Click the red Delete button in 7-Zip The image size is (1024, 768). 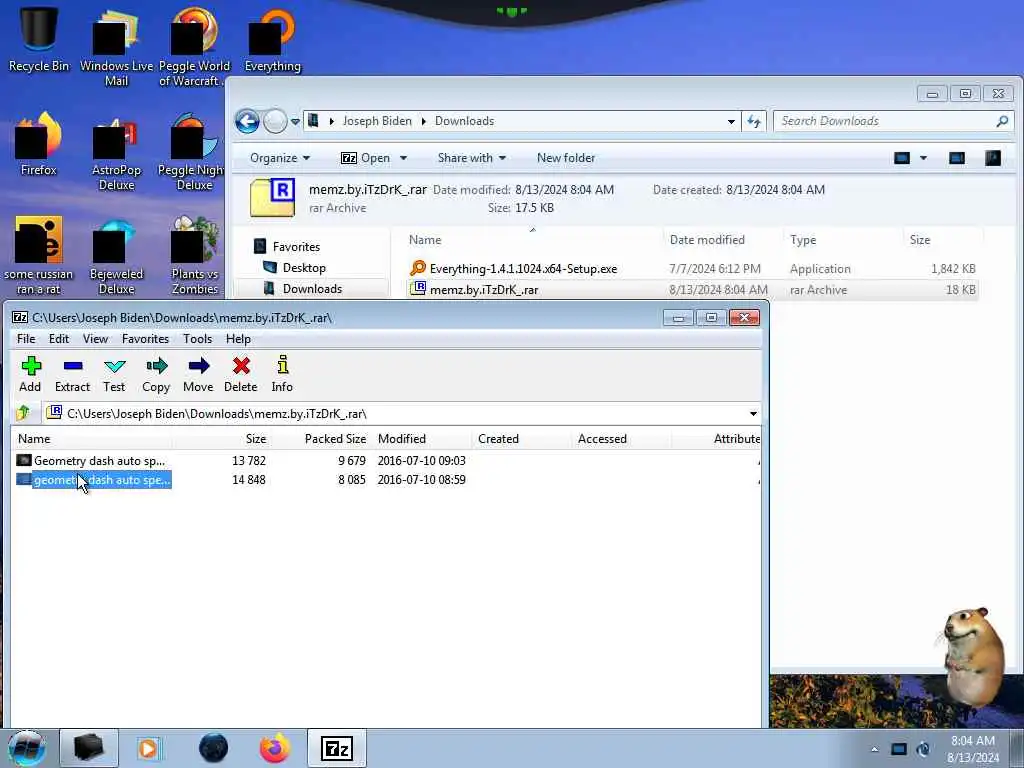pyautogui.click(x=241, y=374)
